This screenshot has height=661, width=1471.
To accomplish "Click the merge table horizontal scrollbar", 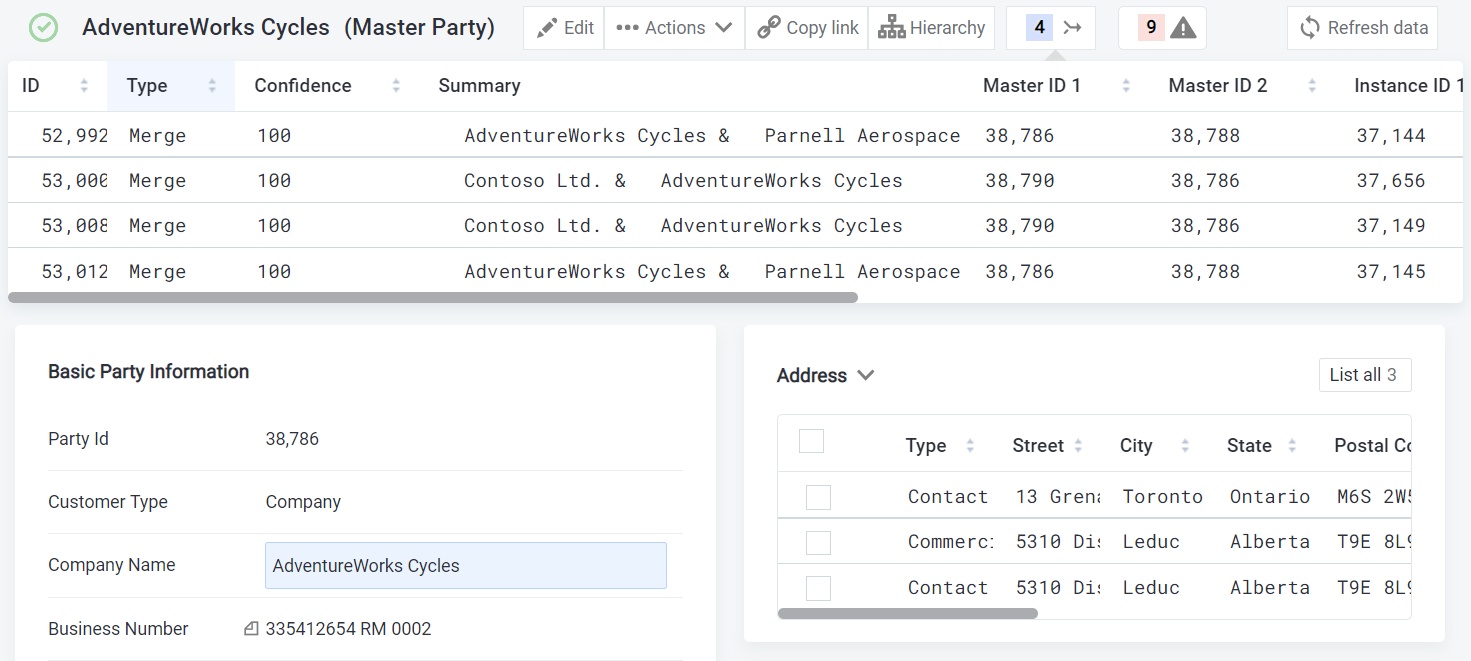I will point(432,297).
